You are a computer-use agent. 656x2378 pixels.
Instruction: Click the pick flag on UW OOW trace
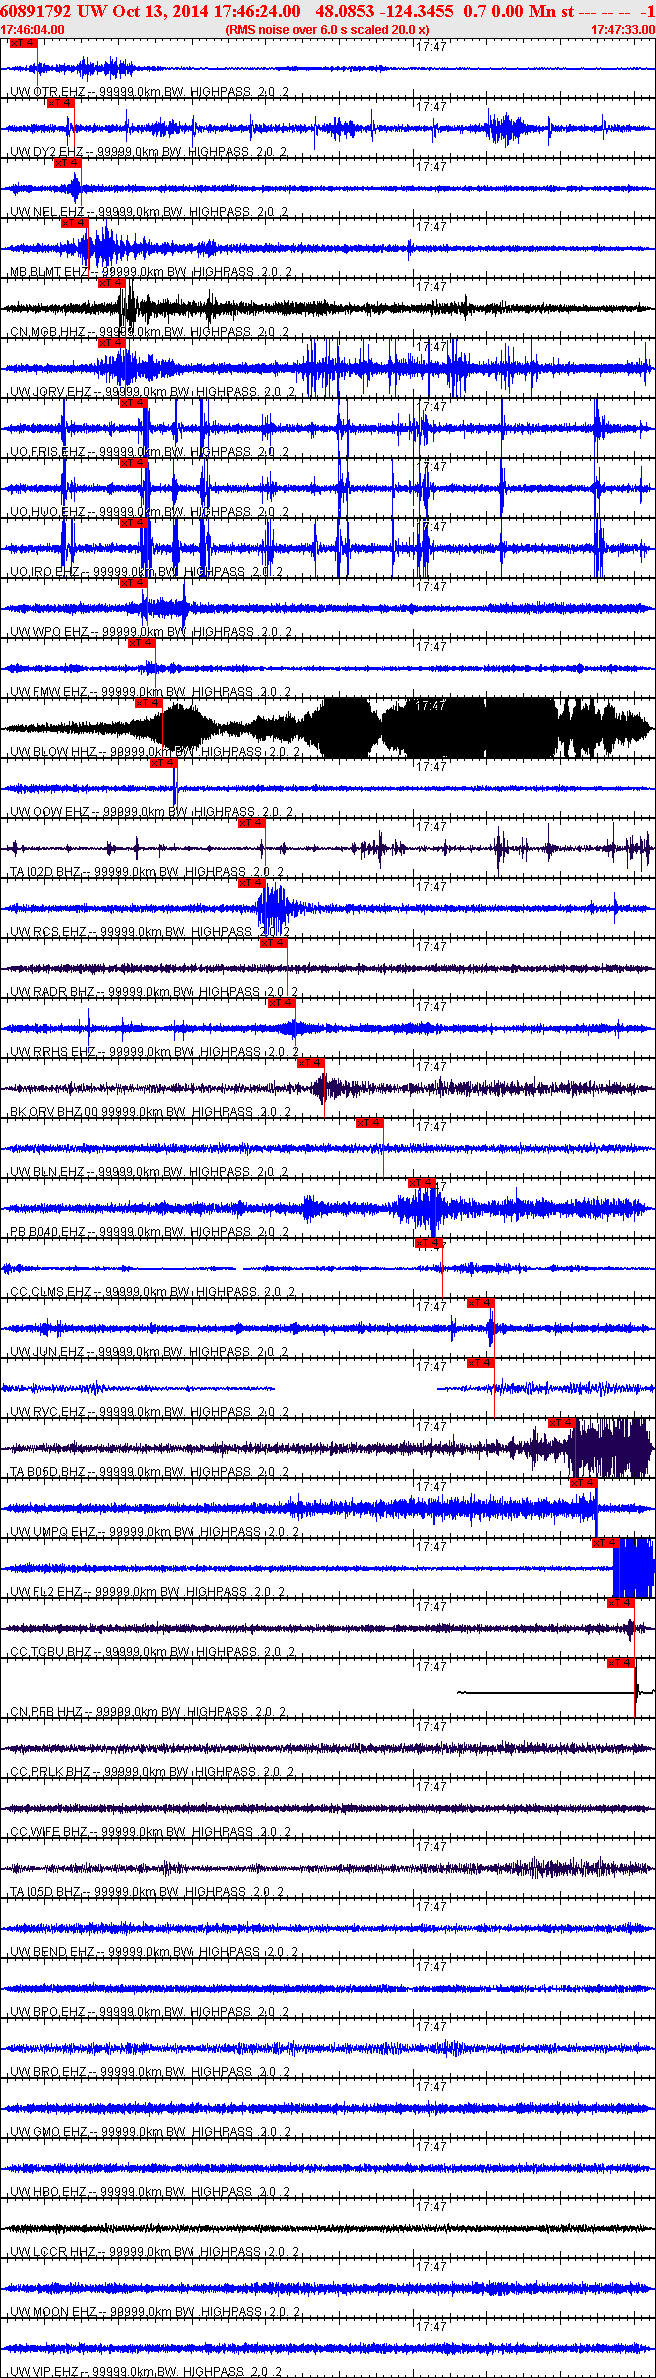[163, 763]
